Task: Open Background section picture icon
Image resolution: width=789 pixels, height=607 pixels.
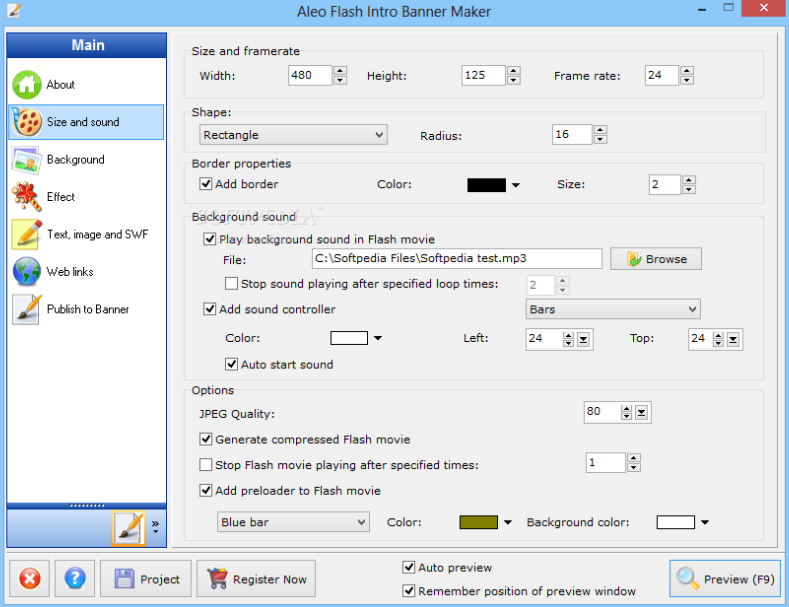Action: click(27, 160)
